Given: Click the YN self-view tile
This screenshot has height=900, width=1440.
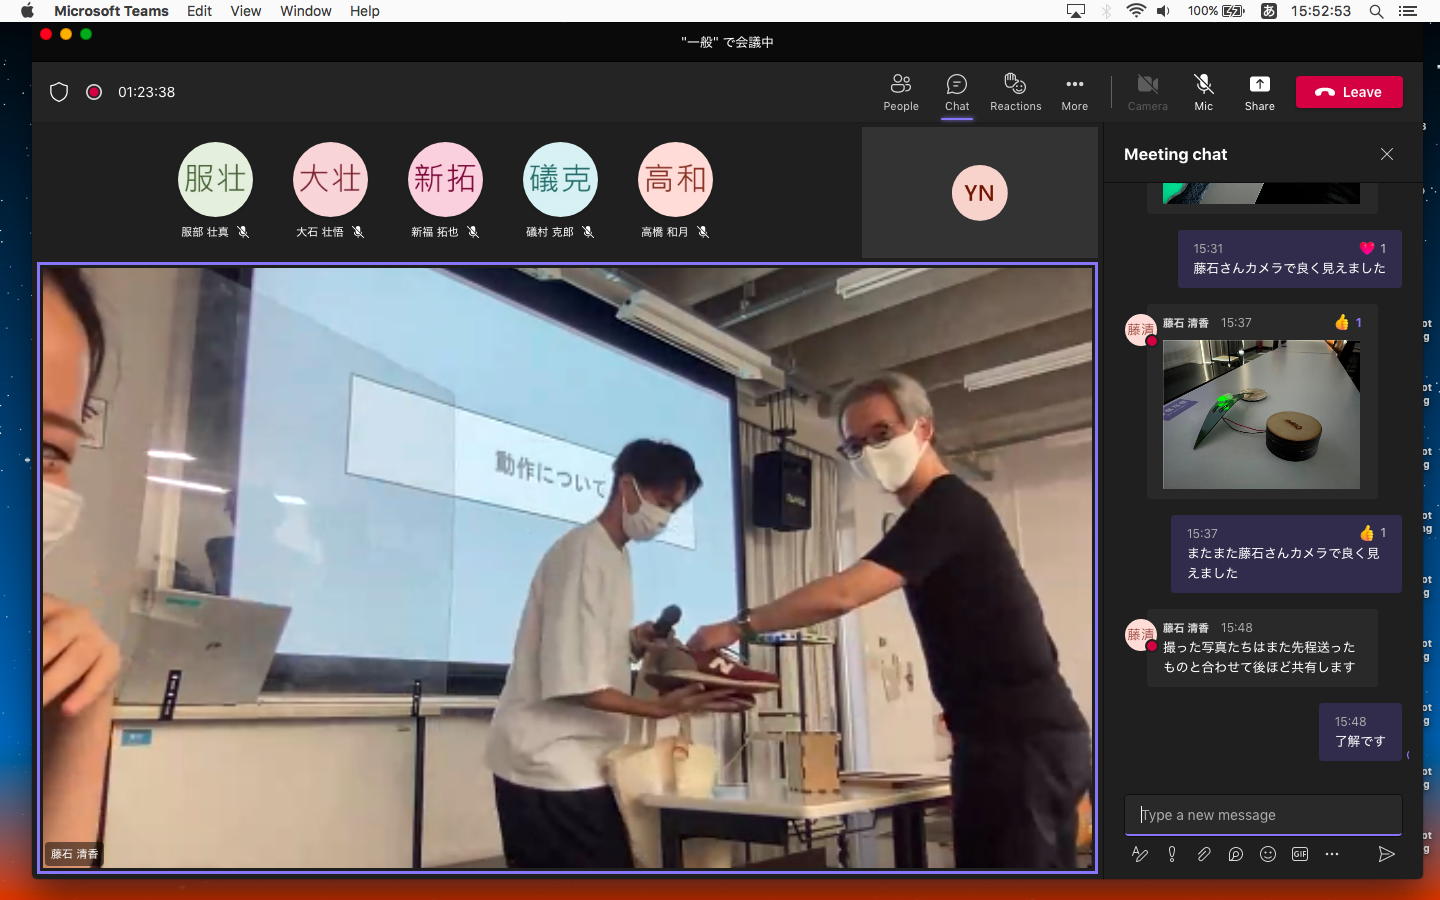Looking at the screenshot, I should 979,192.
